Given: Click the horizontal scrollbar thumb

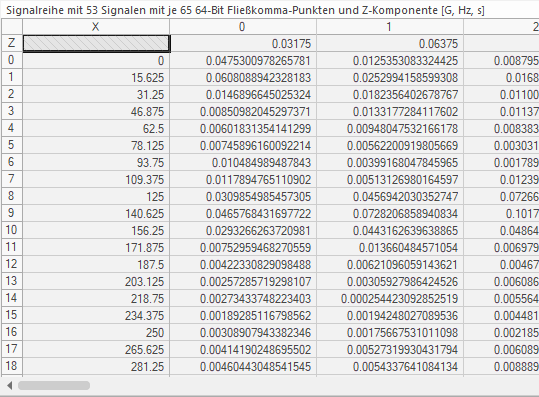Looking at the screenshot, I should pos(54,386).
